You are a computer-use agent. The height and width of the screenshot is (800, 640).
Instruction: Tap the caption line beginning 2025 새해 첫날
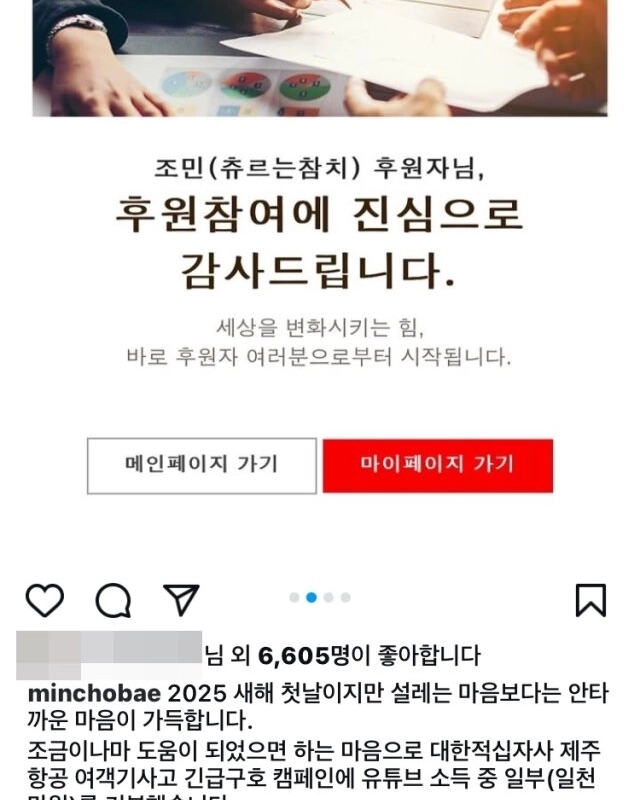(x=318, y=707)
